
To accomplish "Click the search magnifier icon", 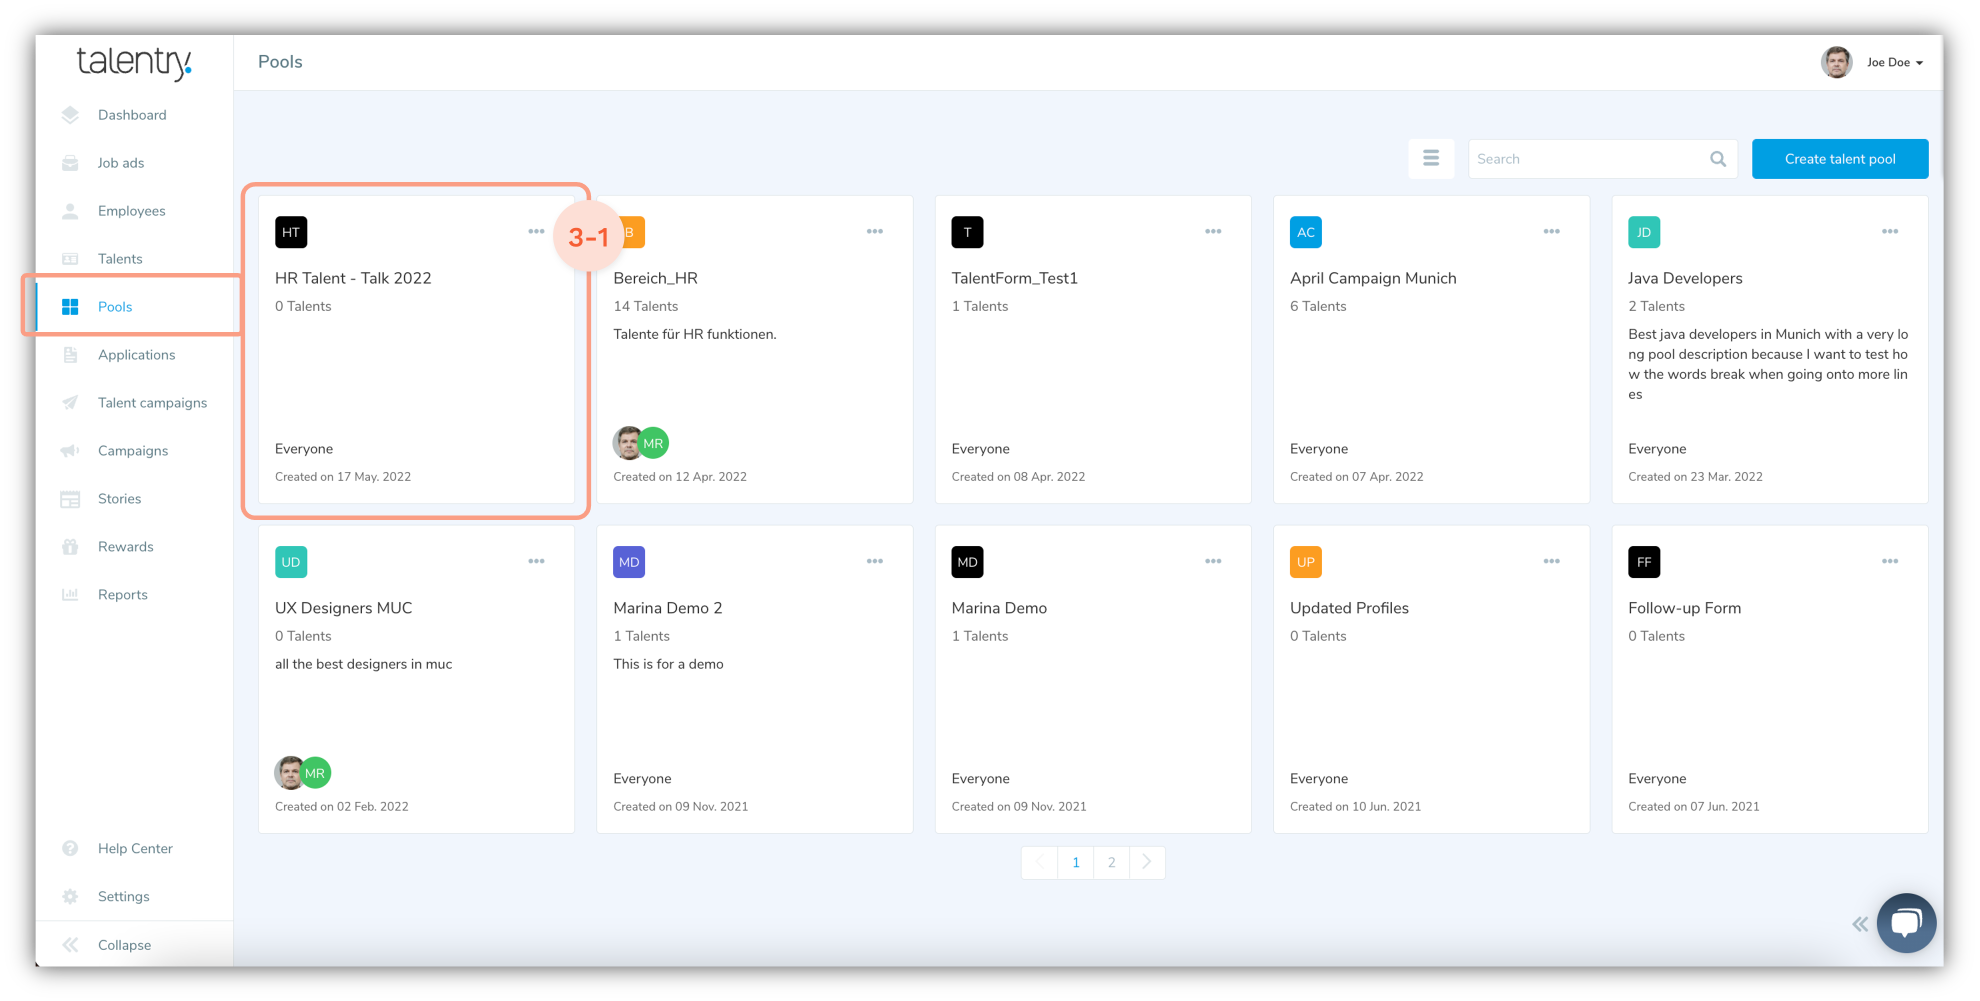I will (1718, 159).
